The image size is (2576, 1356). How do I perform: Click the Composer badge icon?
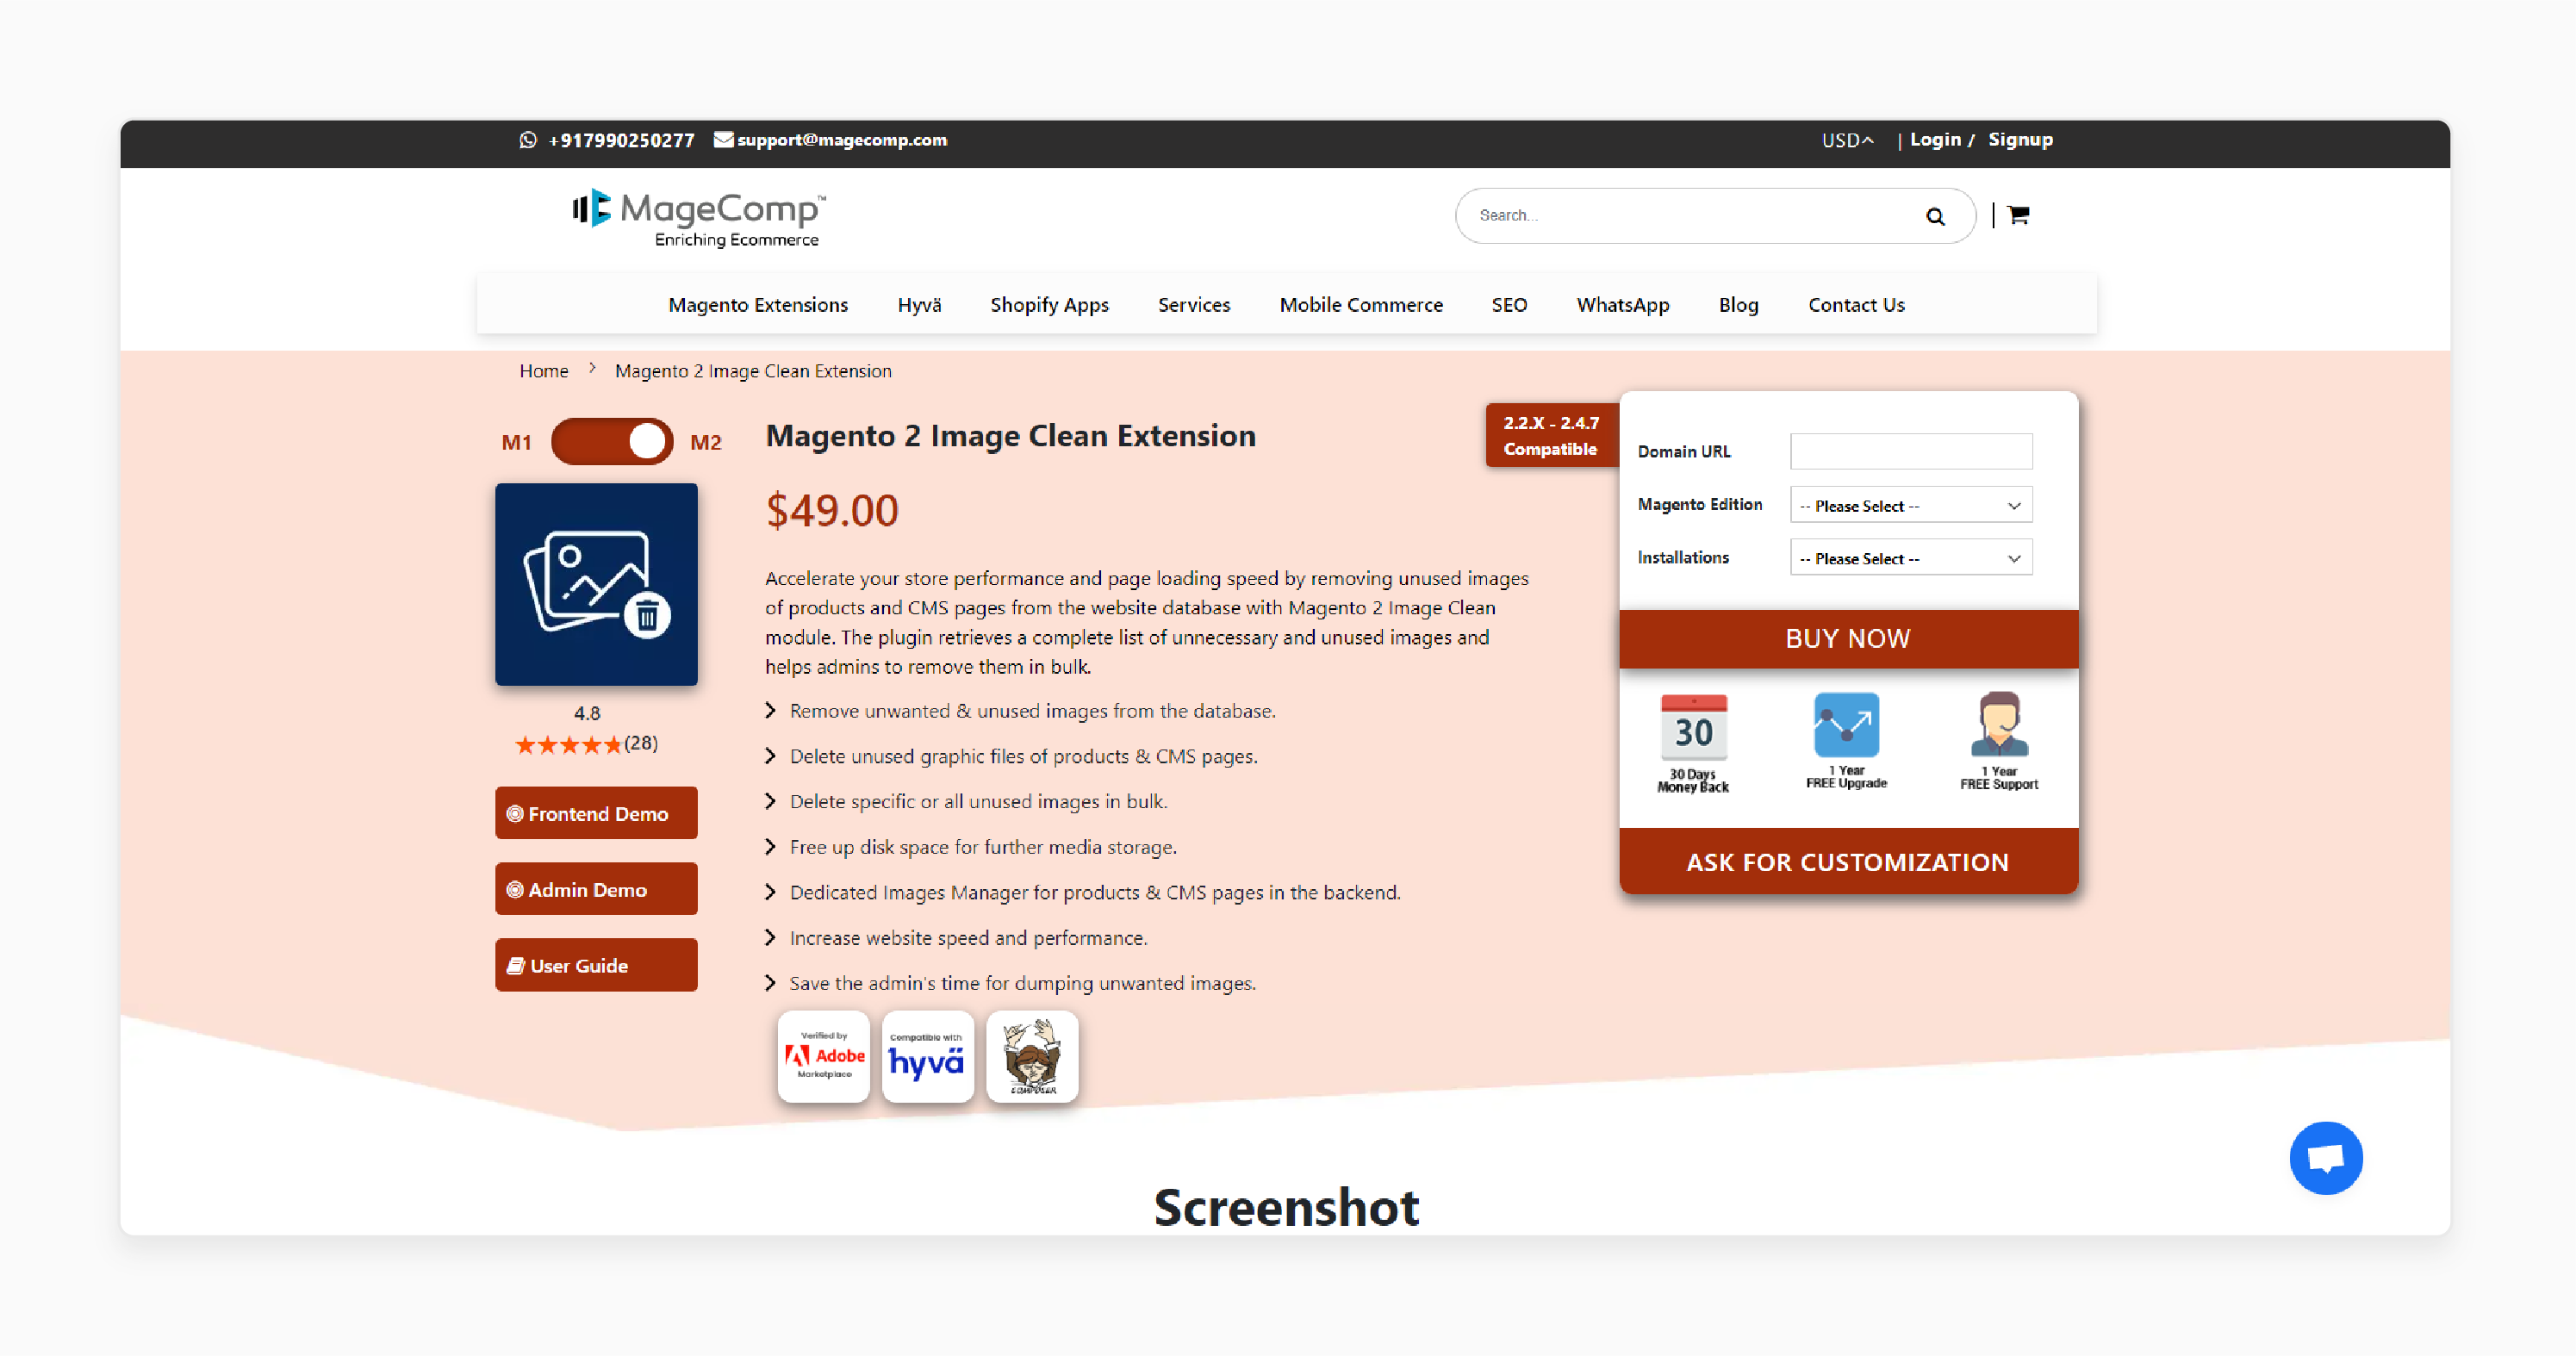point(1032,1056)
